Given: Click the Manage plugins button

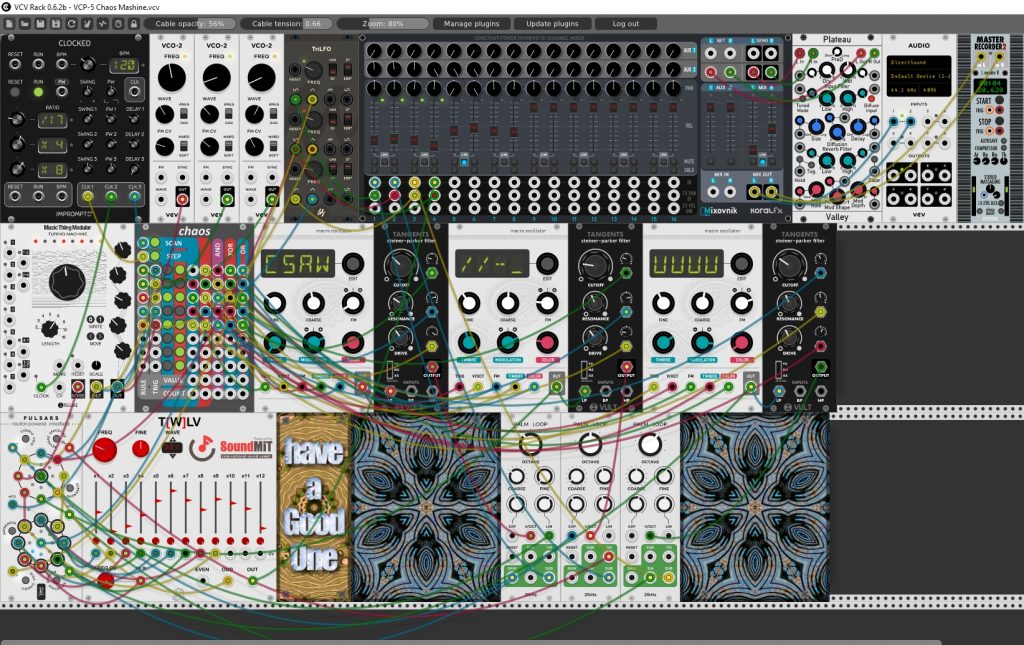Looking at the screenshot, I should [472, 24].
